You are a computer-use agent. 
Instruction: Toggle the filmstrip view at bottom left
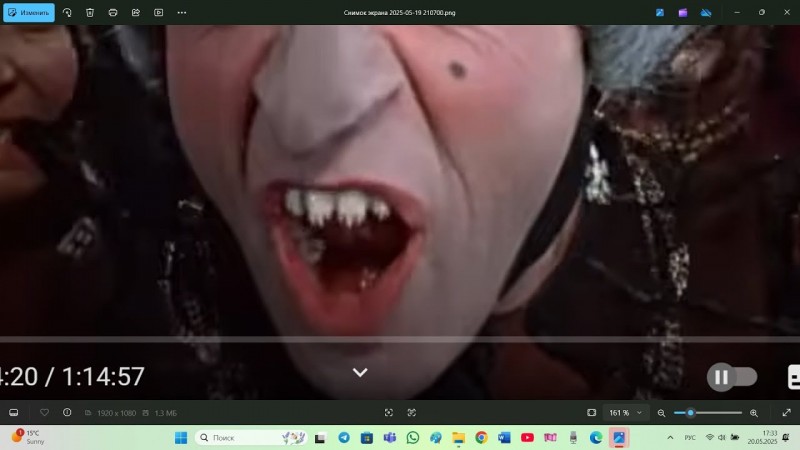pyautogui.click(x=14, y=412)
